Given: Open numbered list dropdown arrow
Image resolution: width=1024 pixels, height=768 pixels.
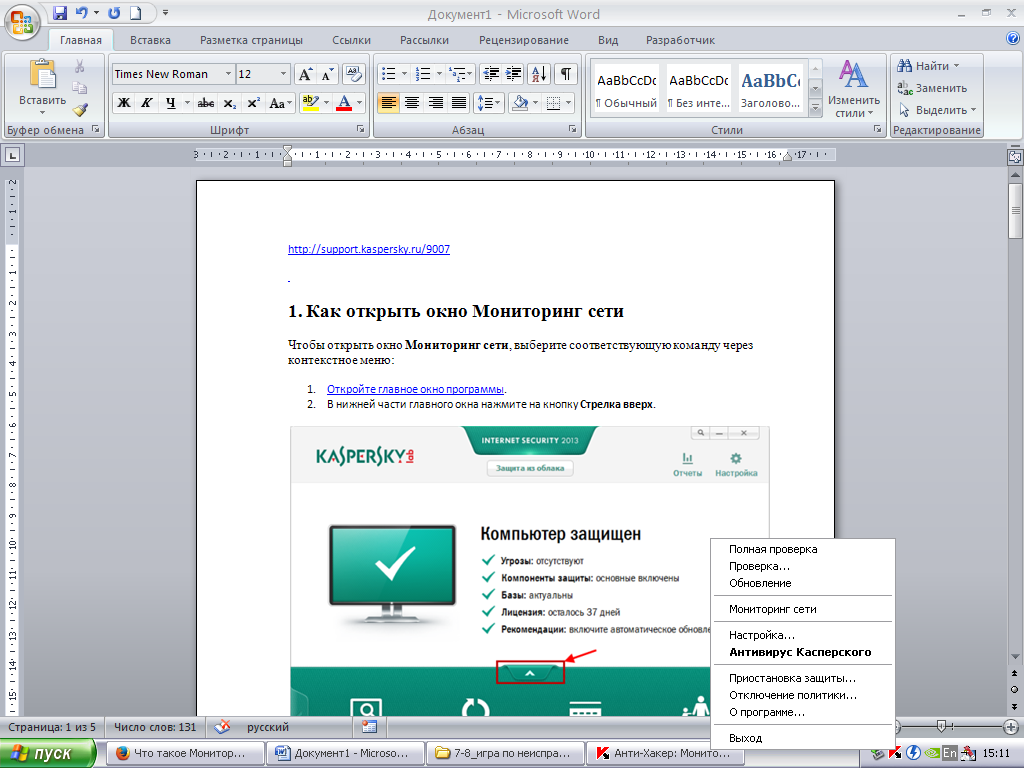Looking at the screenshot, I should point(439,74).
